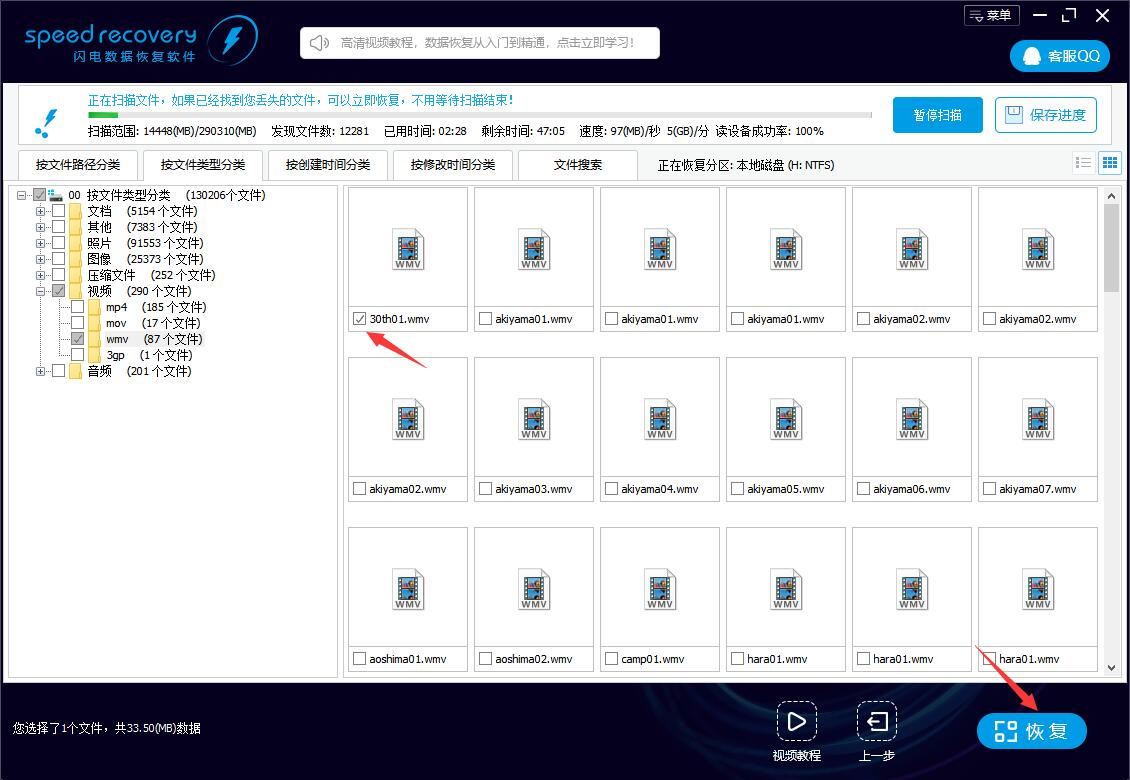Image resolution: width=1130 pixels, height=780 pixels.
Task: Switch to list view mode
Action: point(1086,162)
